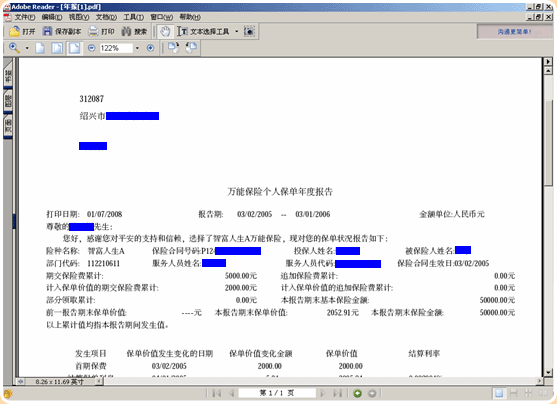Click the 搜索 binoculars search icon
This screenshot has height=404, width=557.
click(x=126, y=31)
